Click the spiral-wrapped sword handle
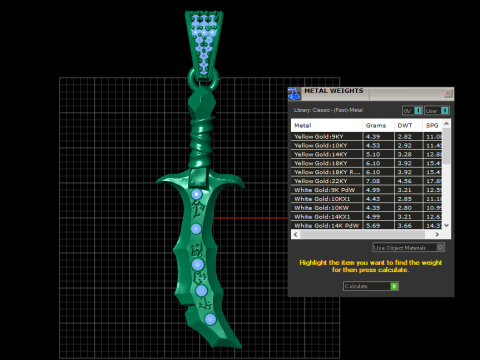Image resolution: width=480 pixels, height=360 pixels. point(202,142)
